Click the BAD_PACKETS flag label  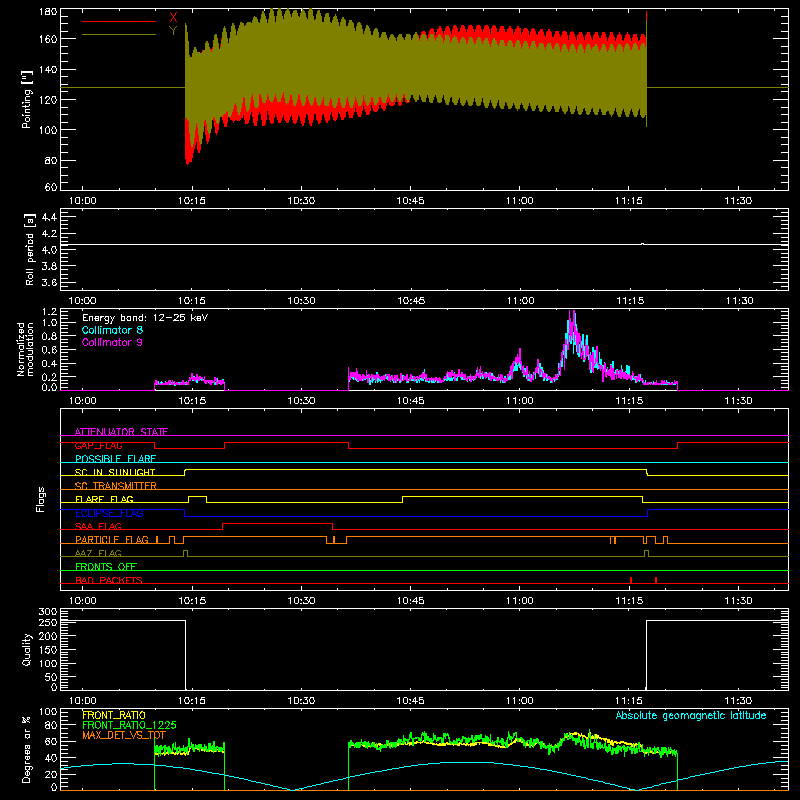[109, 580]
